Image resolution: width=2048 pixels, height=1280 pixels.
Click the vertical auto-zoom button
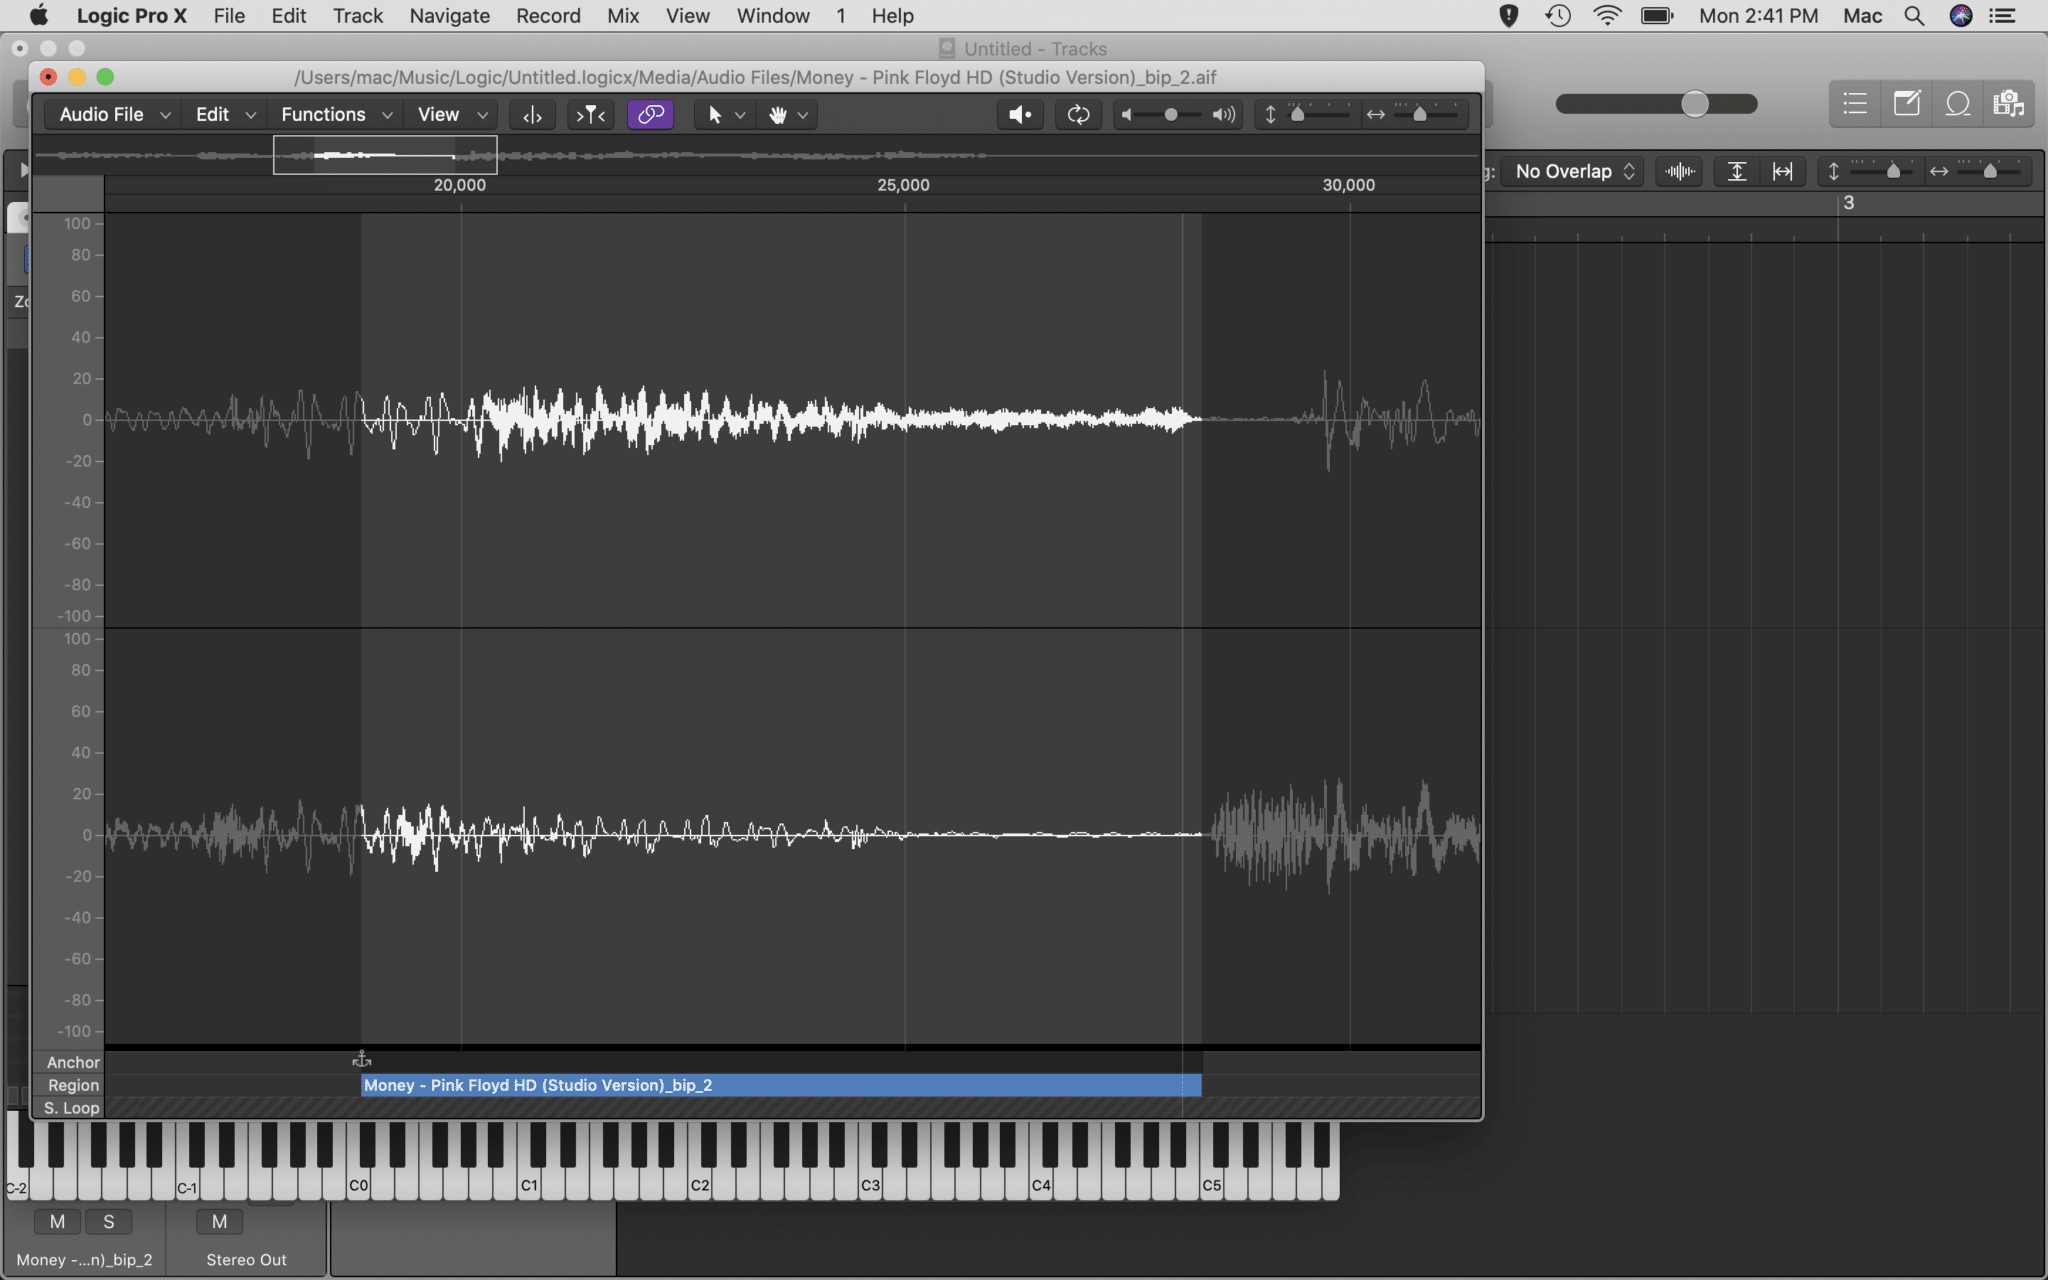tap(1736, 171)
